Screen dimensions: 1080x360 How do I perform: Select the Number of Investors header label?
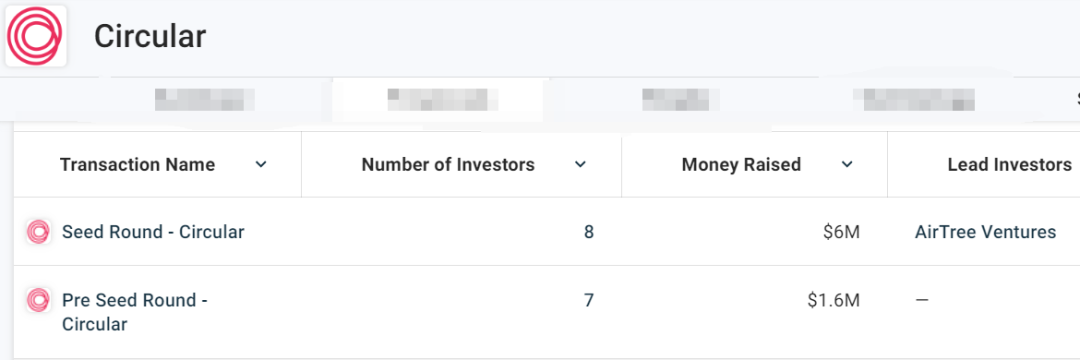point(448,165)
